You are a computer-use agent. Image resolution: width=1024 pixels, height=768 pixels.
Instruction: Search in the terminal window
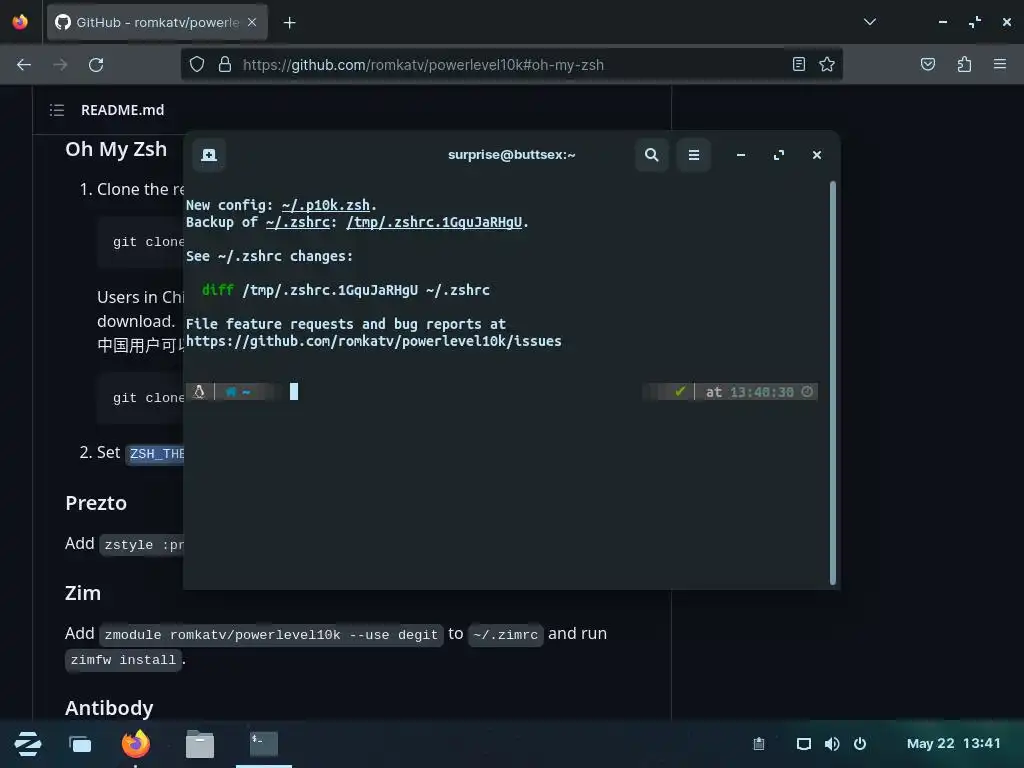(651, 155)
